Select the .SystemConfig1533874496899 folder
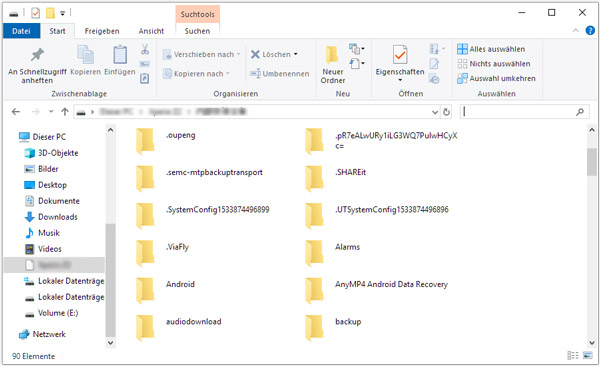Image resolution: width=600 pixels, height=366 pixels. [203, 216]
